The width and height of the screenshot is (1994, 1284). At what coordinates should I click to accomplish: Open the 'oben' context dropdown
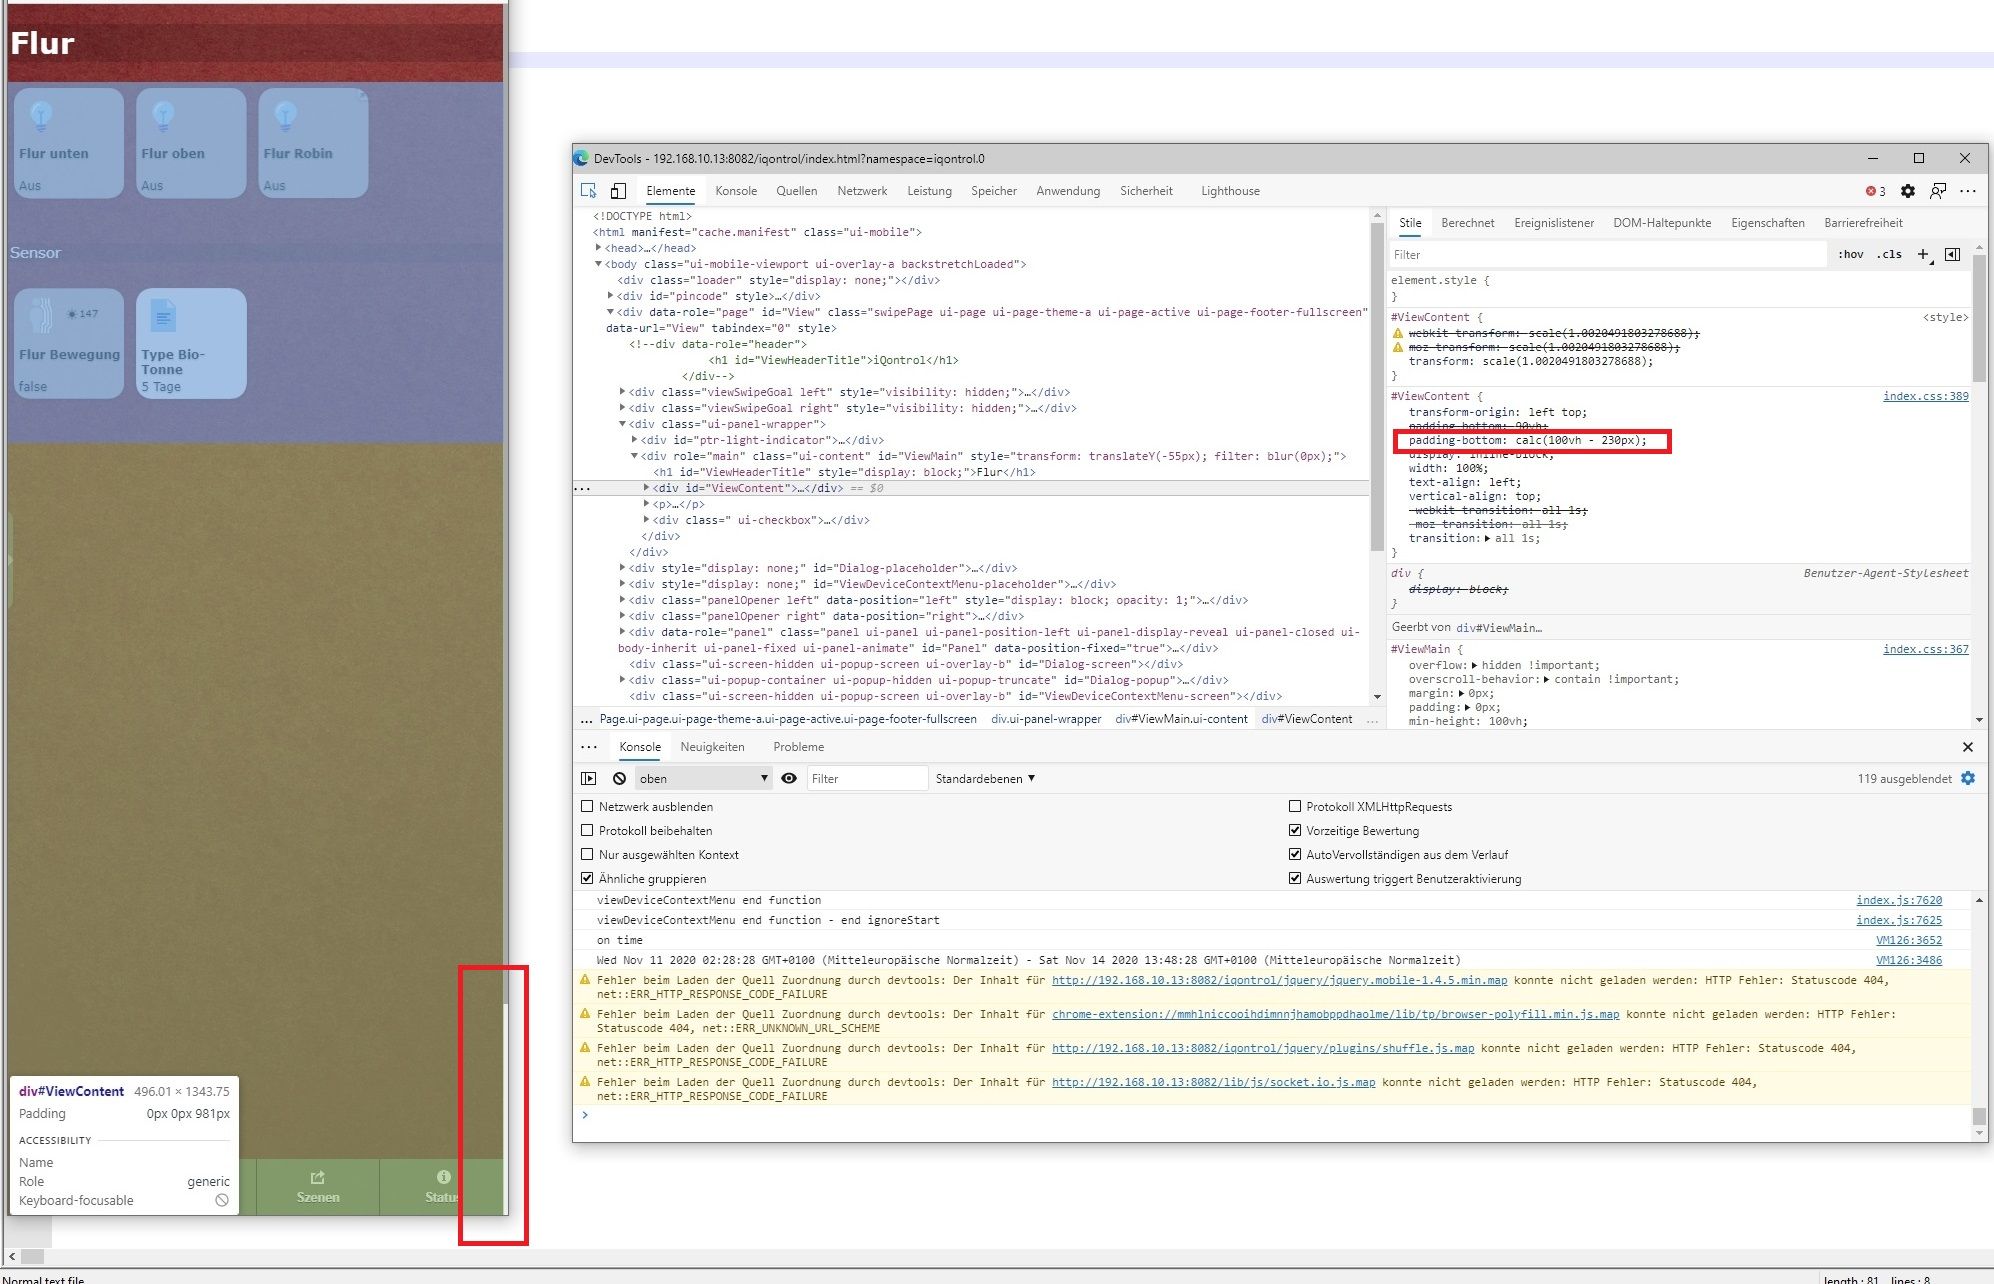[703, 778]
